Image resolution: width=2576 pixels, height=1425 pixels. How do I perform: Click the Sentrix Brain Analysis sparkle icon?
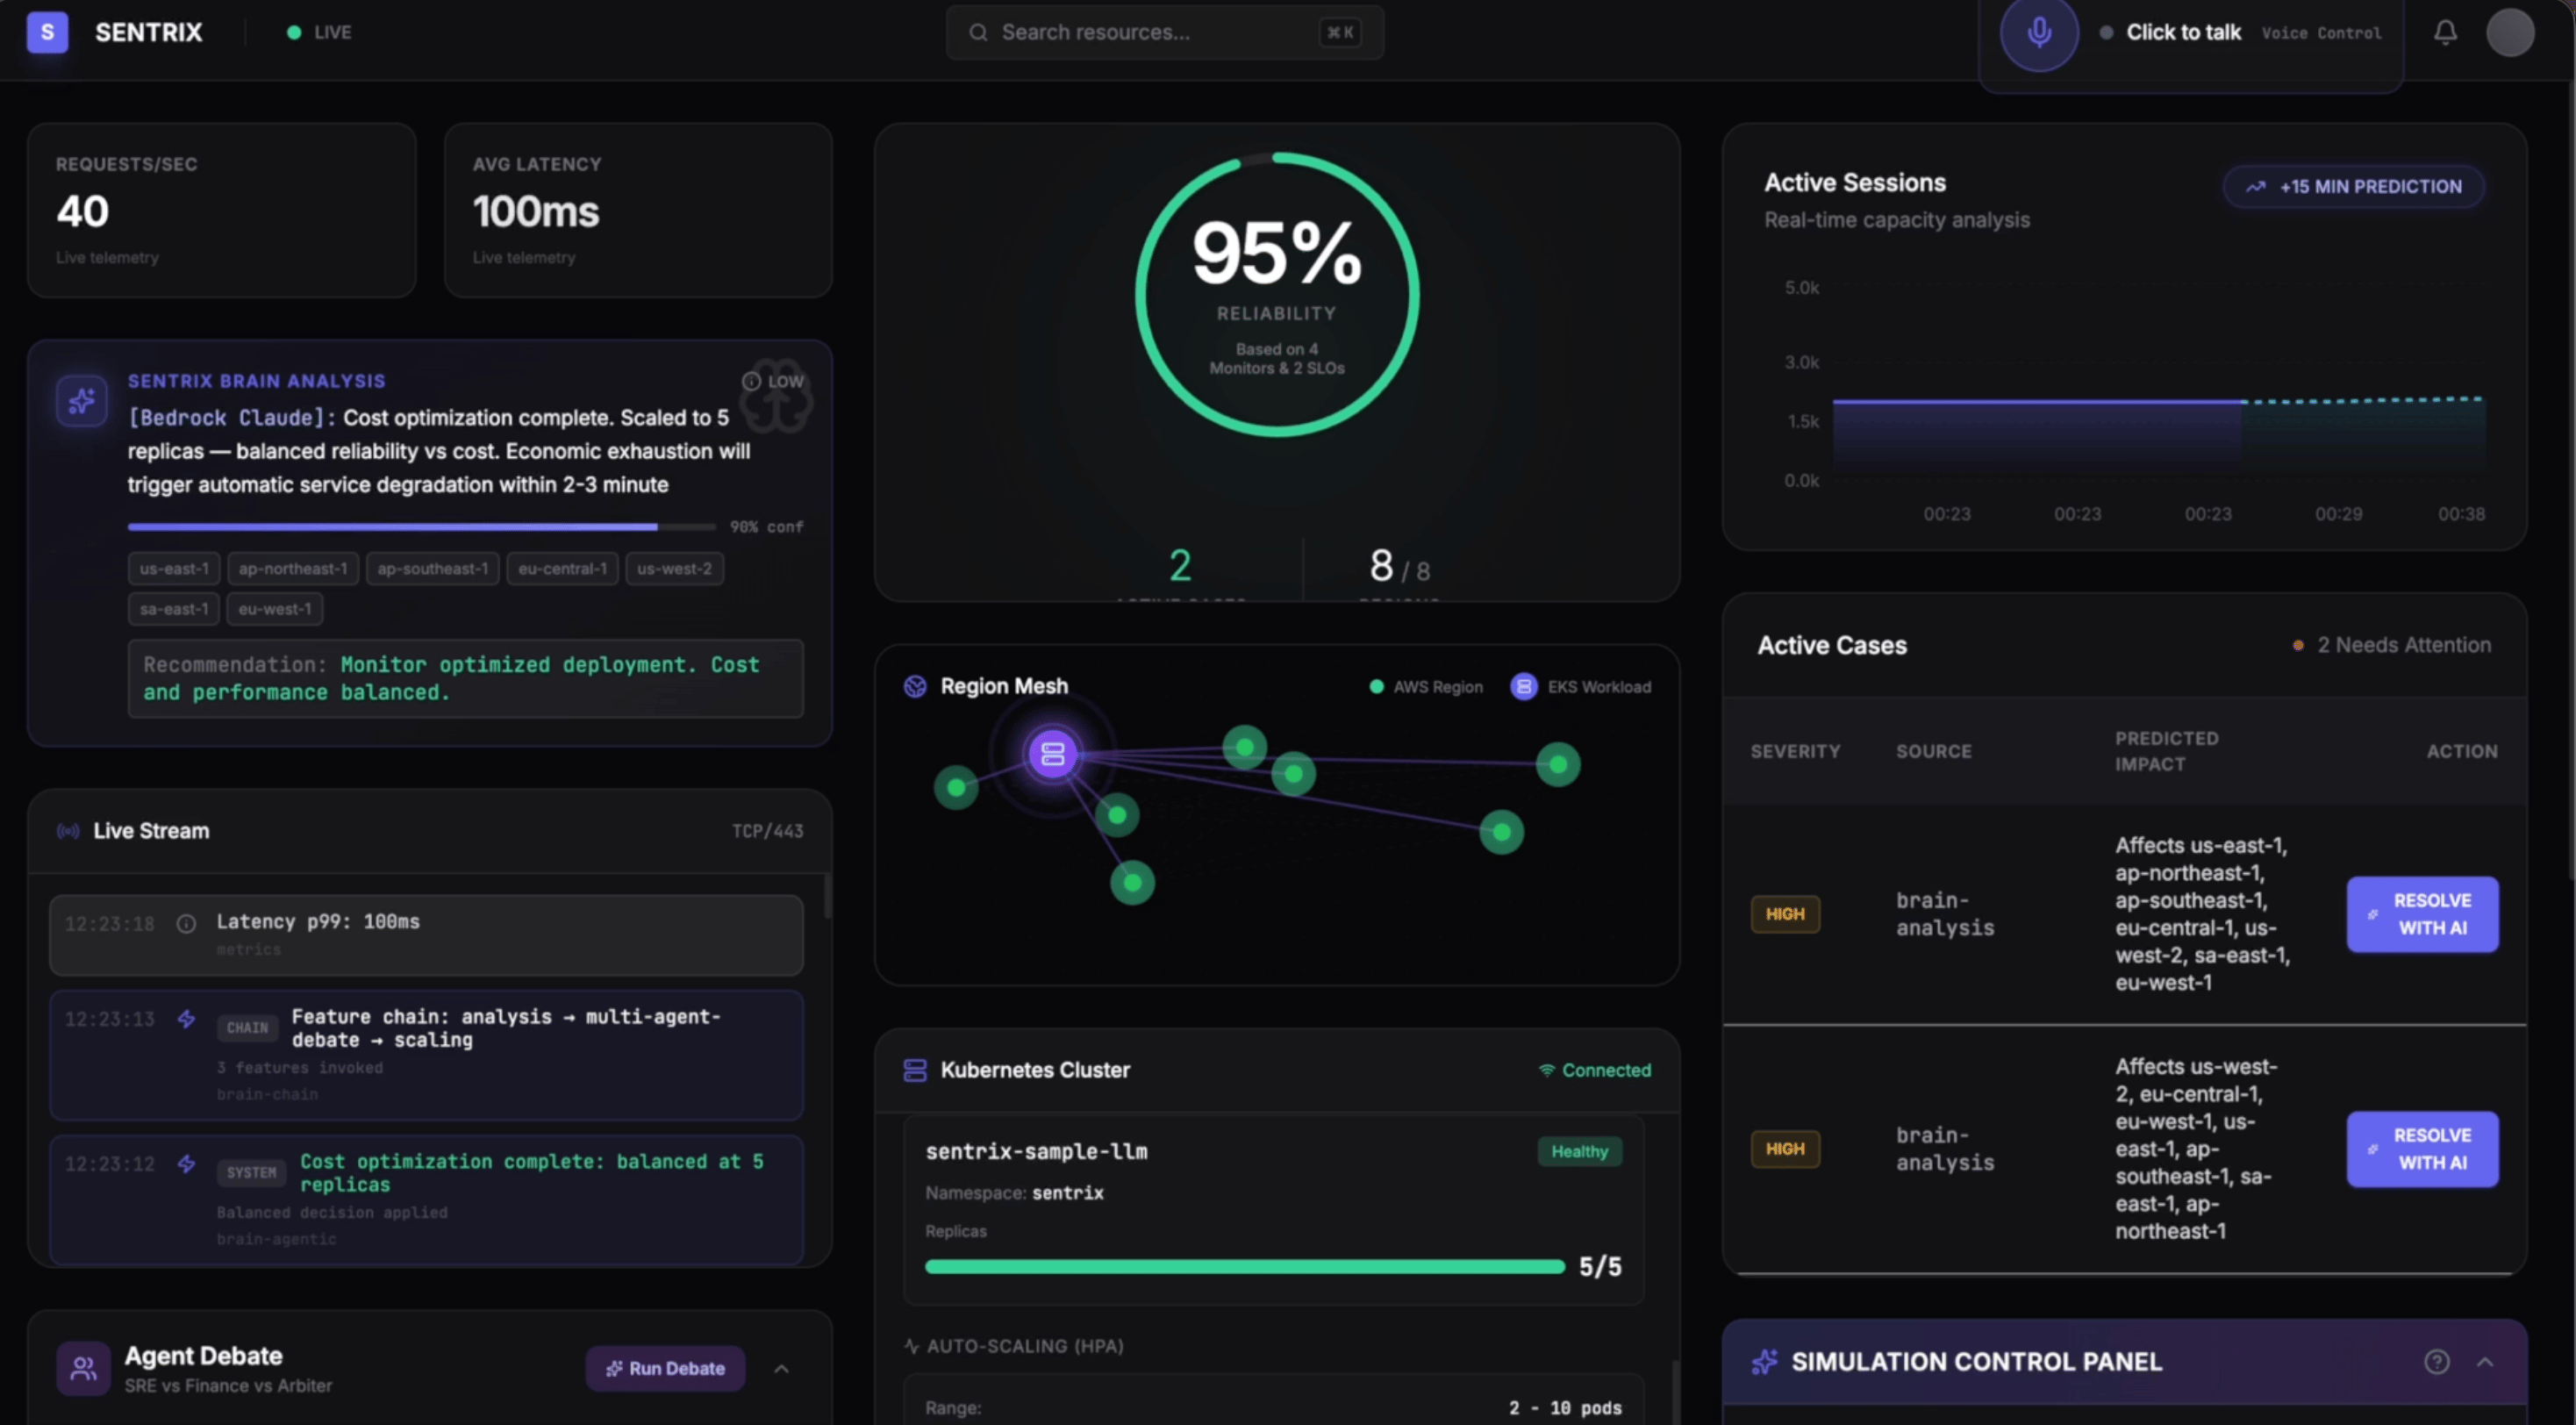[82, 401]
